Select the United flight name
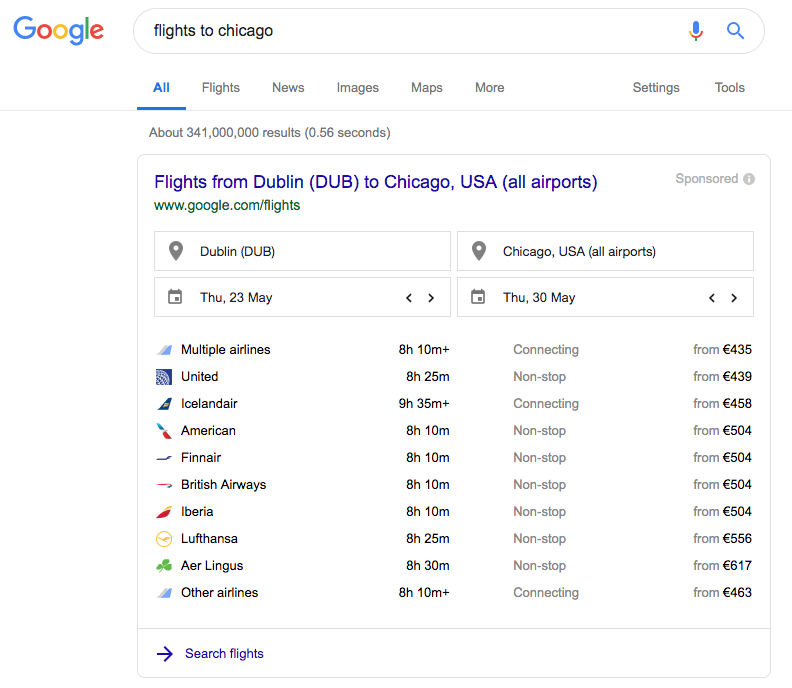This screenshot has height=688, width=792. click(200, 377)
